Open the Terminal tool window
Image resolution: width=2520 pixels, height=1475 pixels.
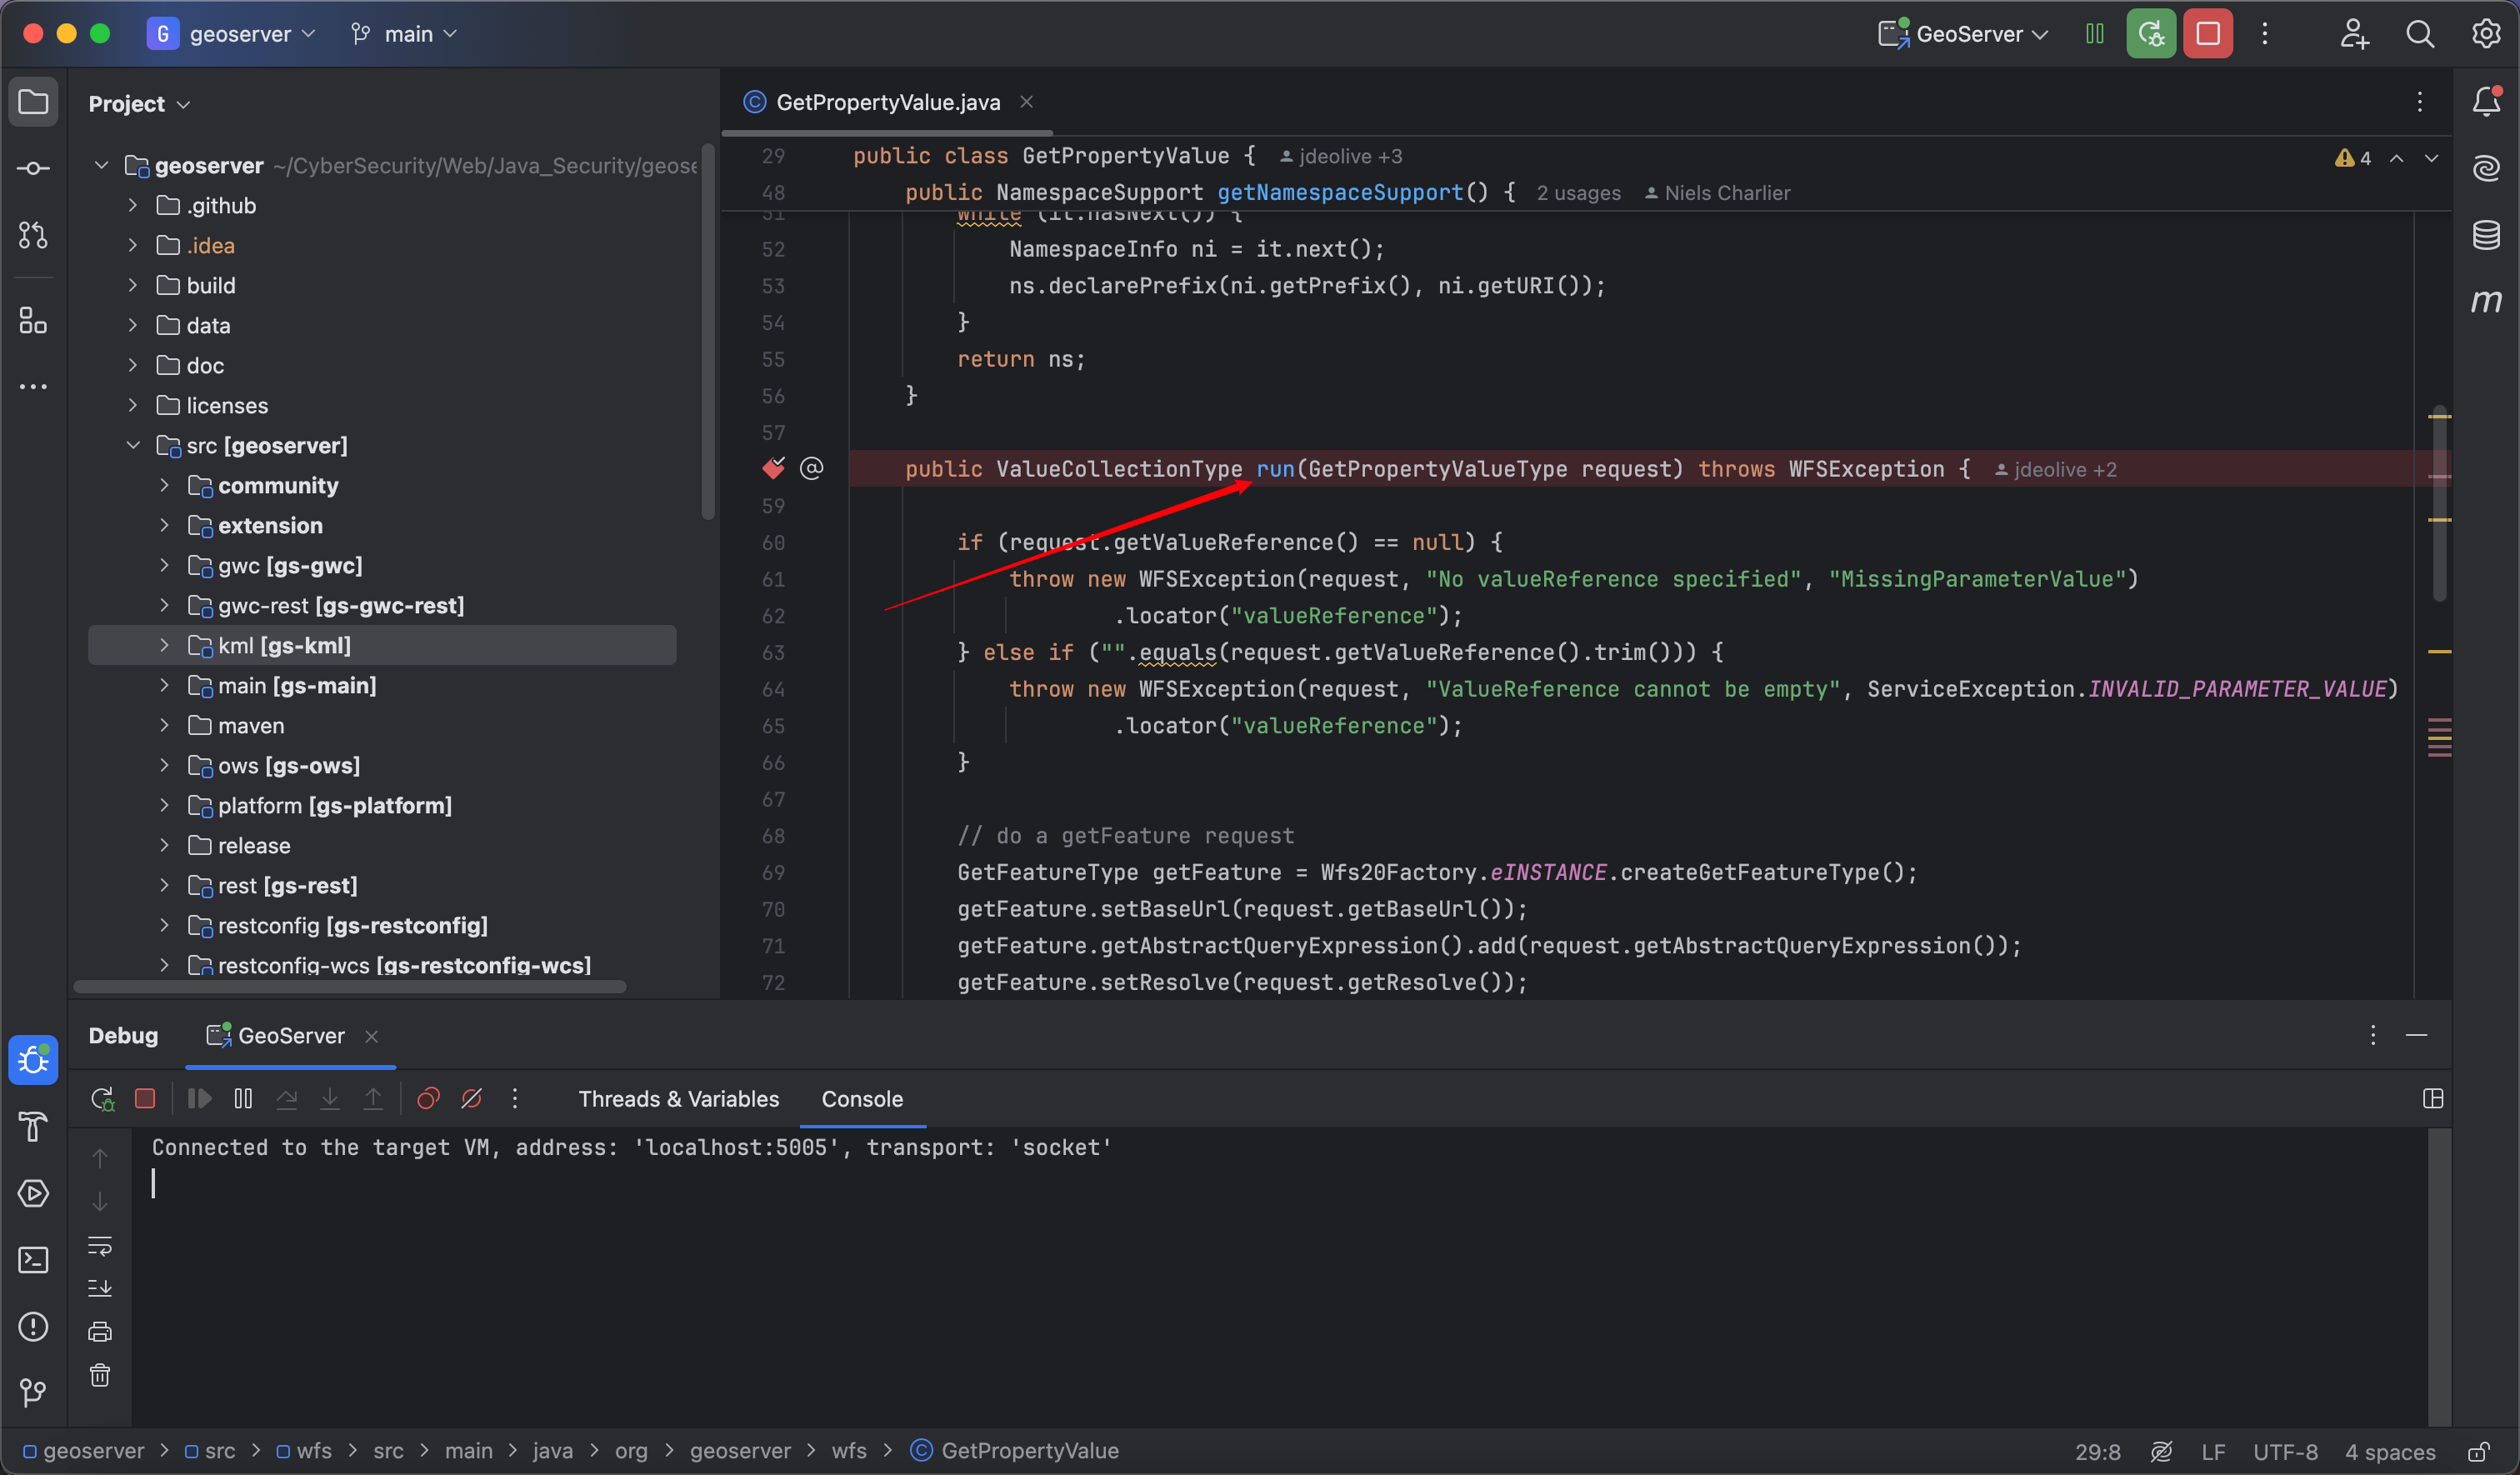33,1260
